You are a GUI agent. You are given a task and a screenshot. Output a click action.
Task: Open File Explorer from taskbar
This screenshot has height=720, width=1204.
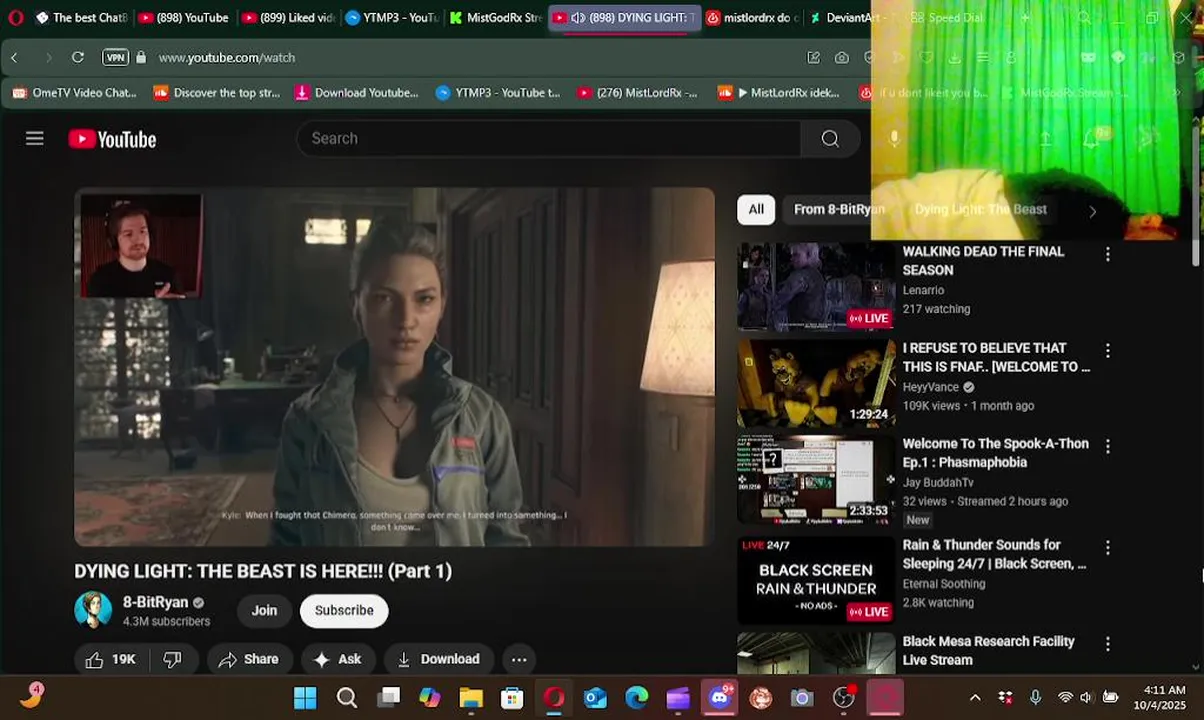click(471, 698)
